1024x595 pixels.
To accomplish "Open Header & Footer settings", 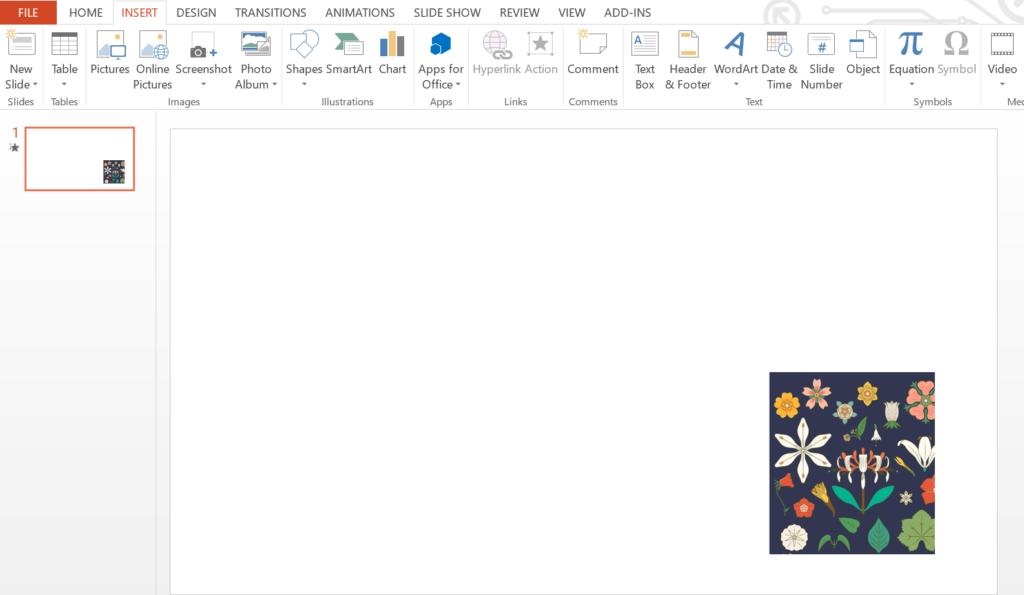I will click(x=687, y=55).
